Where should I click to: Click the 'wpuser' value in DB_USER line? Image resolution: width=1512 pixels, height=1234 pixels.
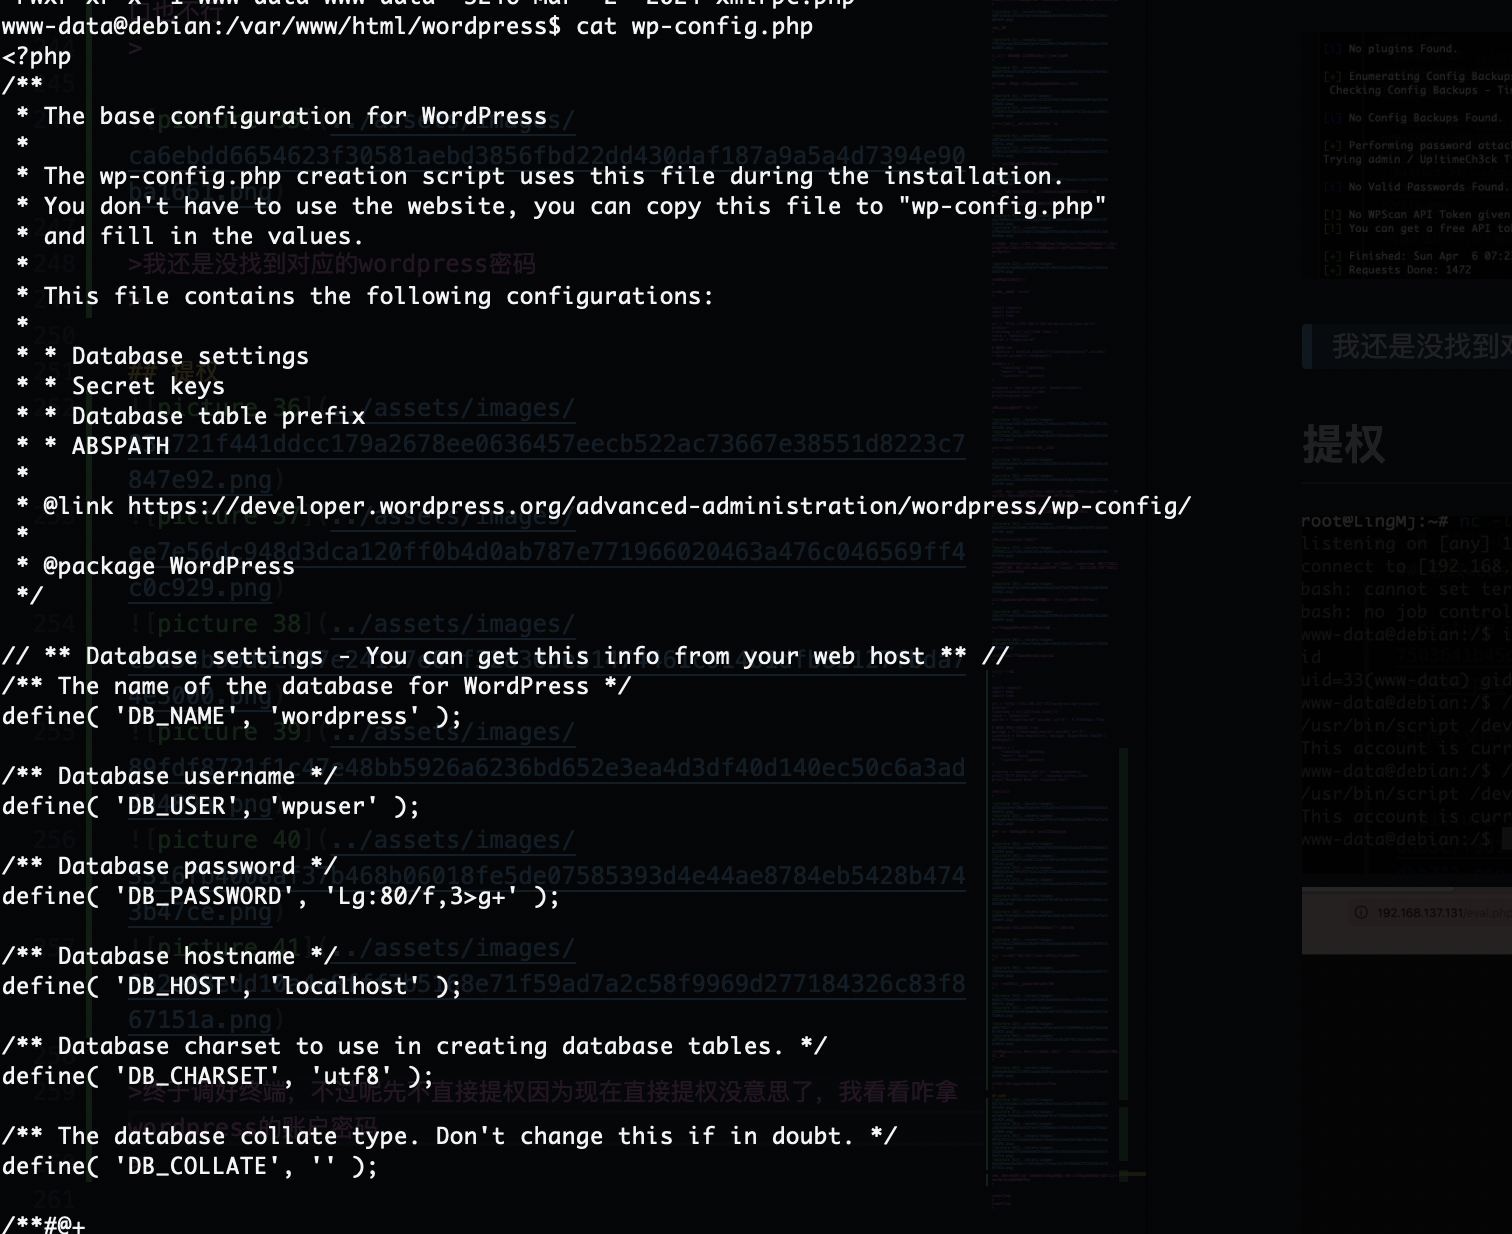click(323, 806)
